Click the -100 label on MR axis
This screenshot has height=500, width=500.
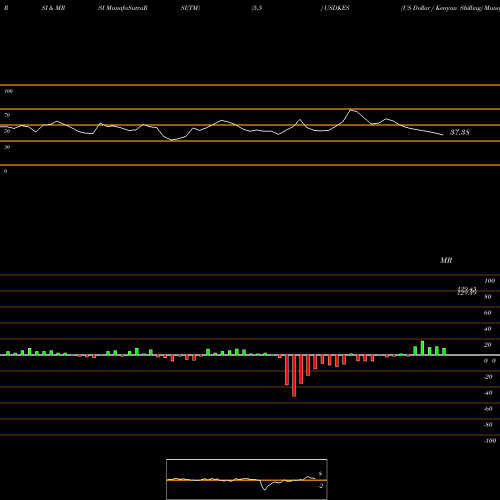[490, 441]
